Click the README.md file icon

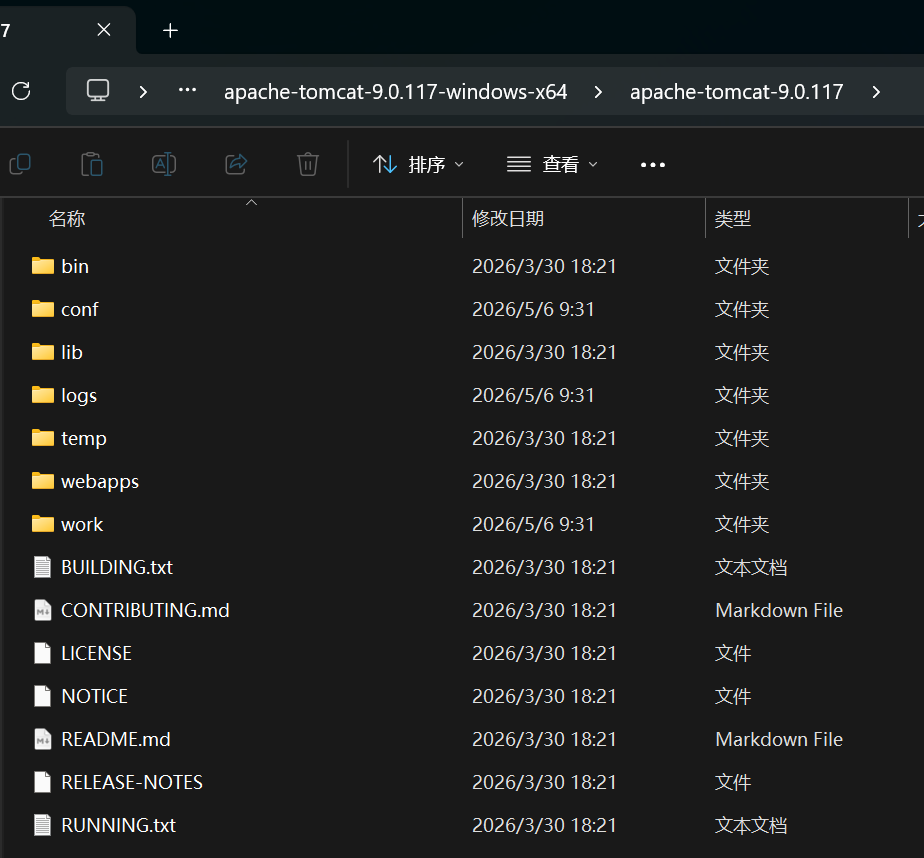(42, 739)
